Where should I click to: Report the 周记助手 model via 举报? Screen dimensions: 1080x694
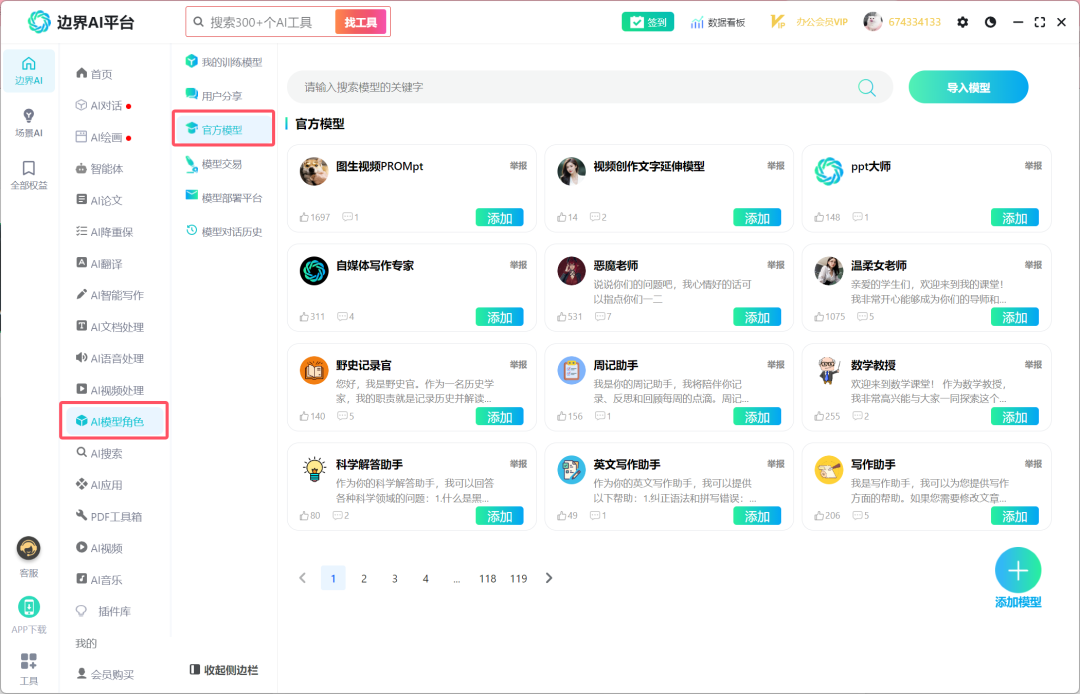click(776, 365)
